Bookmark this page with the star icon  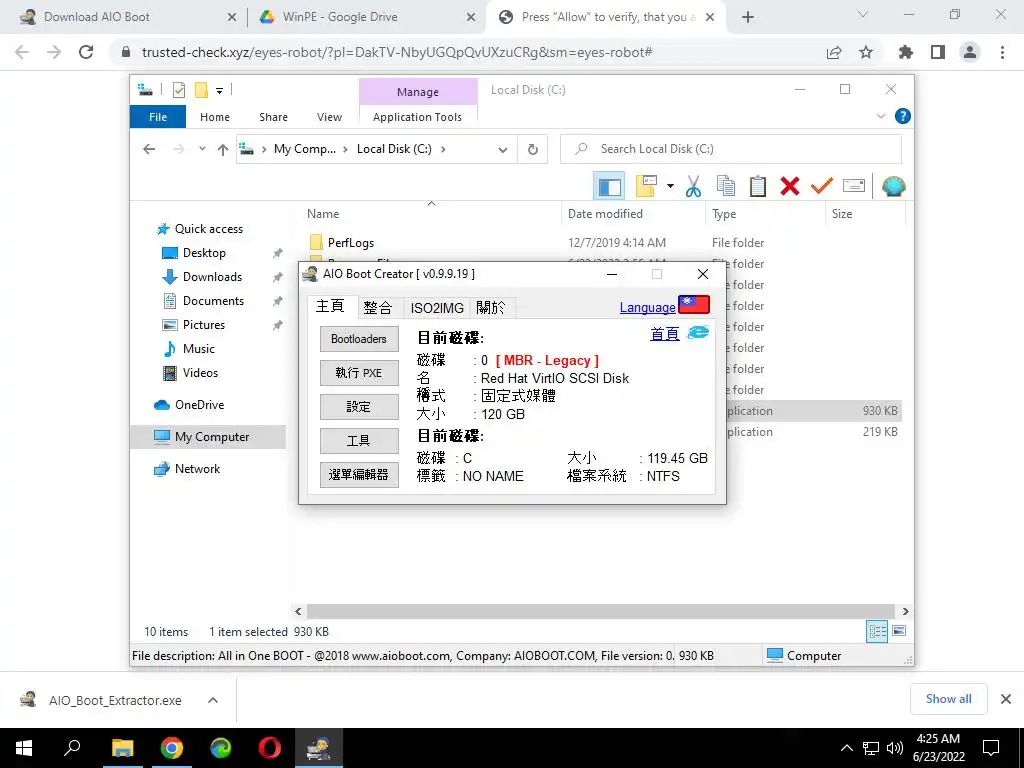coord(866,52)
